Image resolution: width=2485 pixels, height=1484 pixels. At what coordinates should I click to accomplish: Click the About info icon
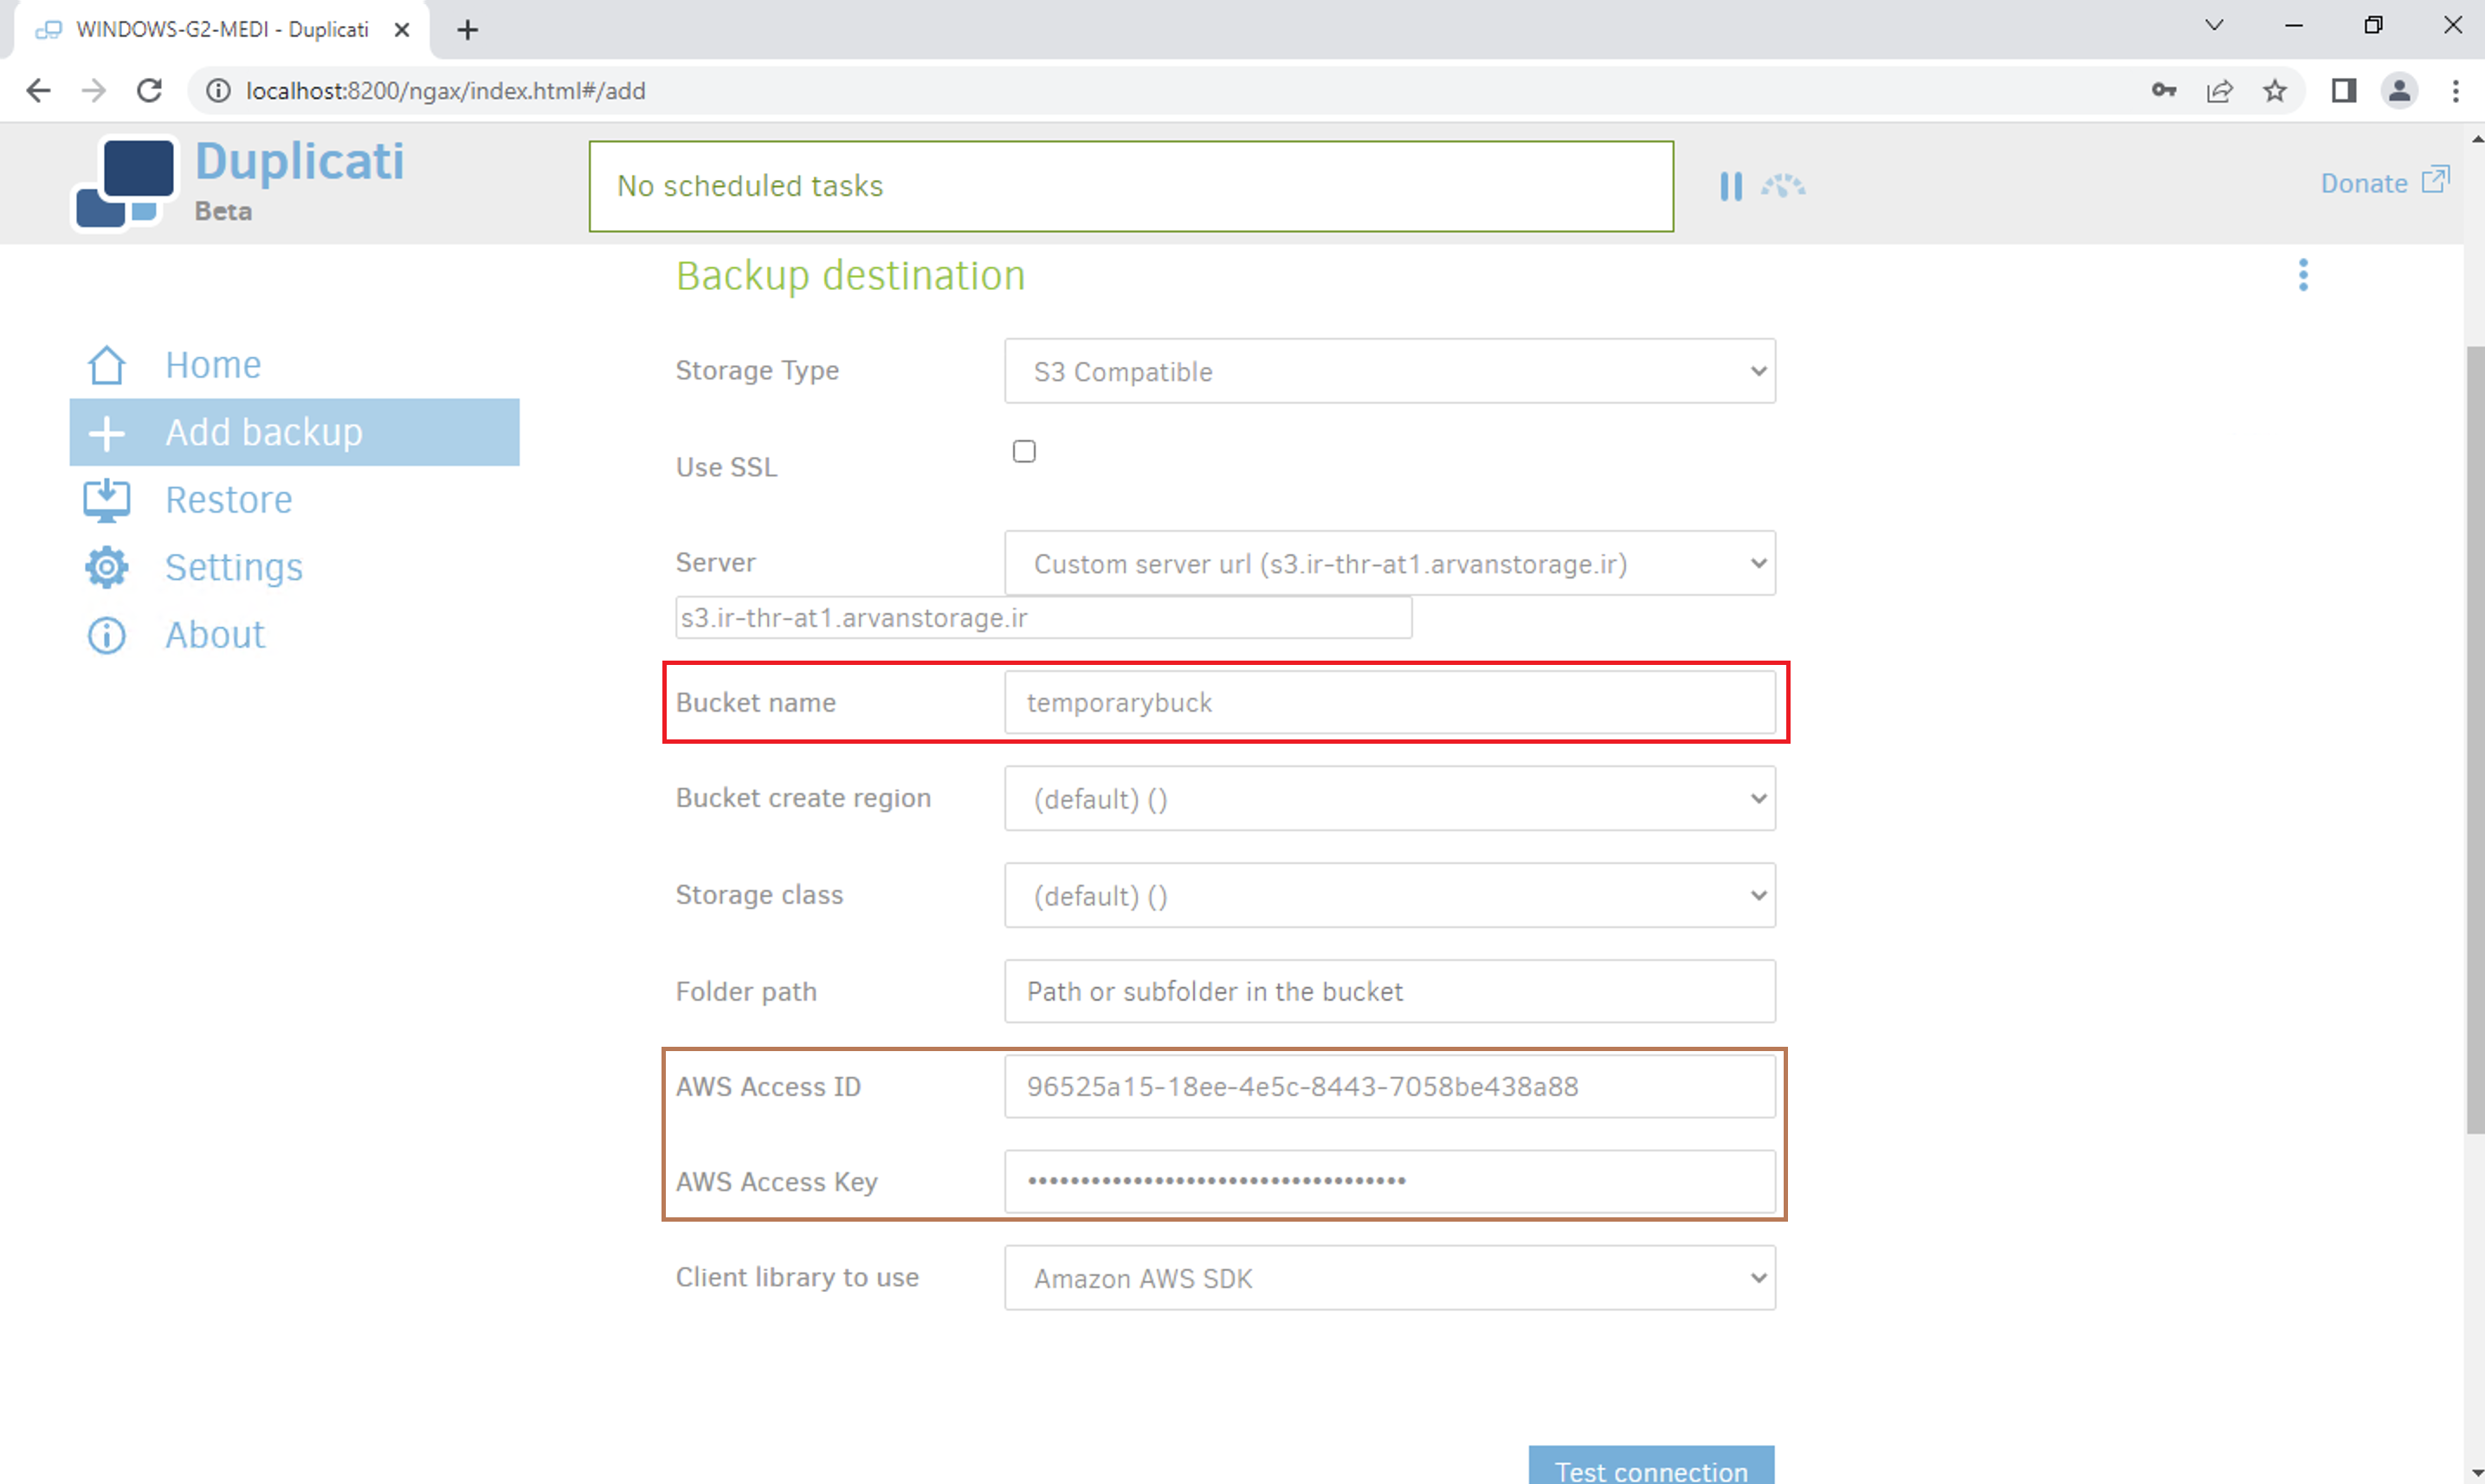click(x=107, y=635)
